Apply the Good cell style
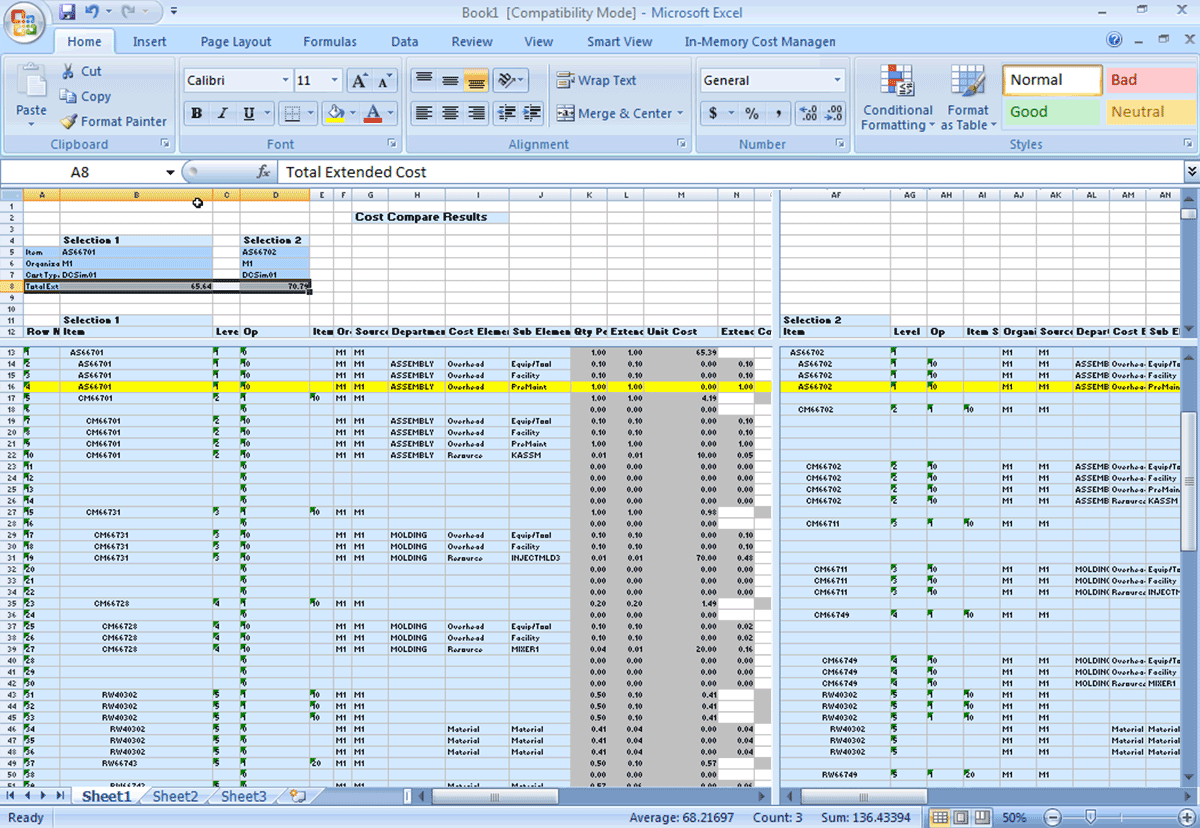The width and height of the screenshot is (1200, 828). click(x=1050, y=112)
